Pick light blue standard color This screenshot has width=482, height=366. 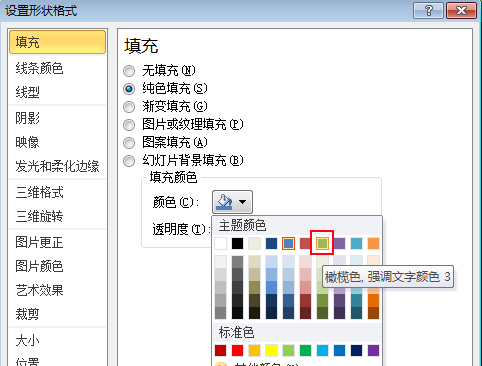[322, 351]
